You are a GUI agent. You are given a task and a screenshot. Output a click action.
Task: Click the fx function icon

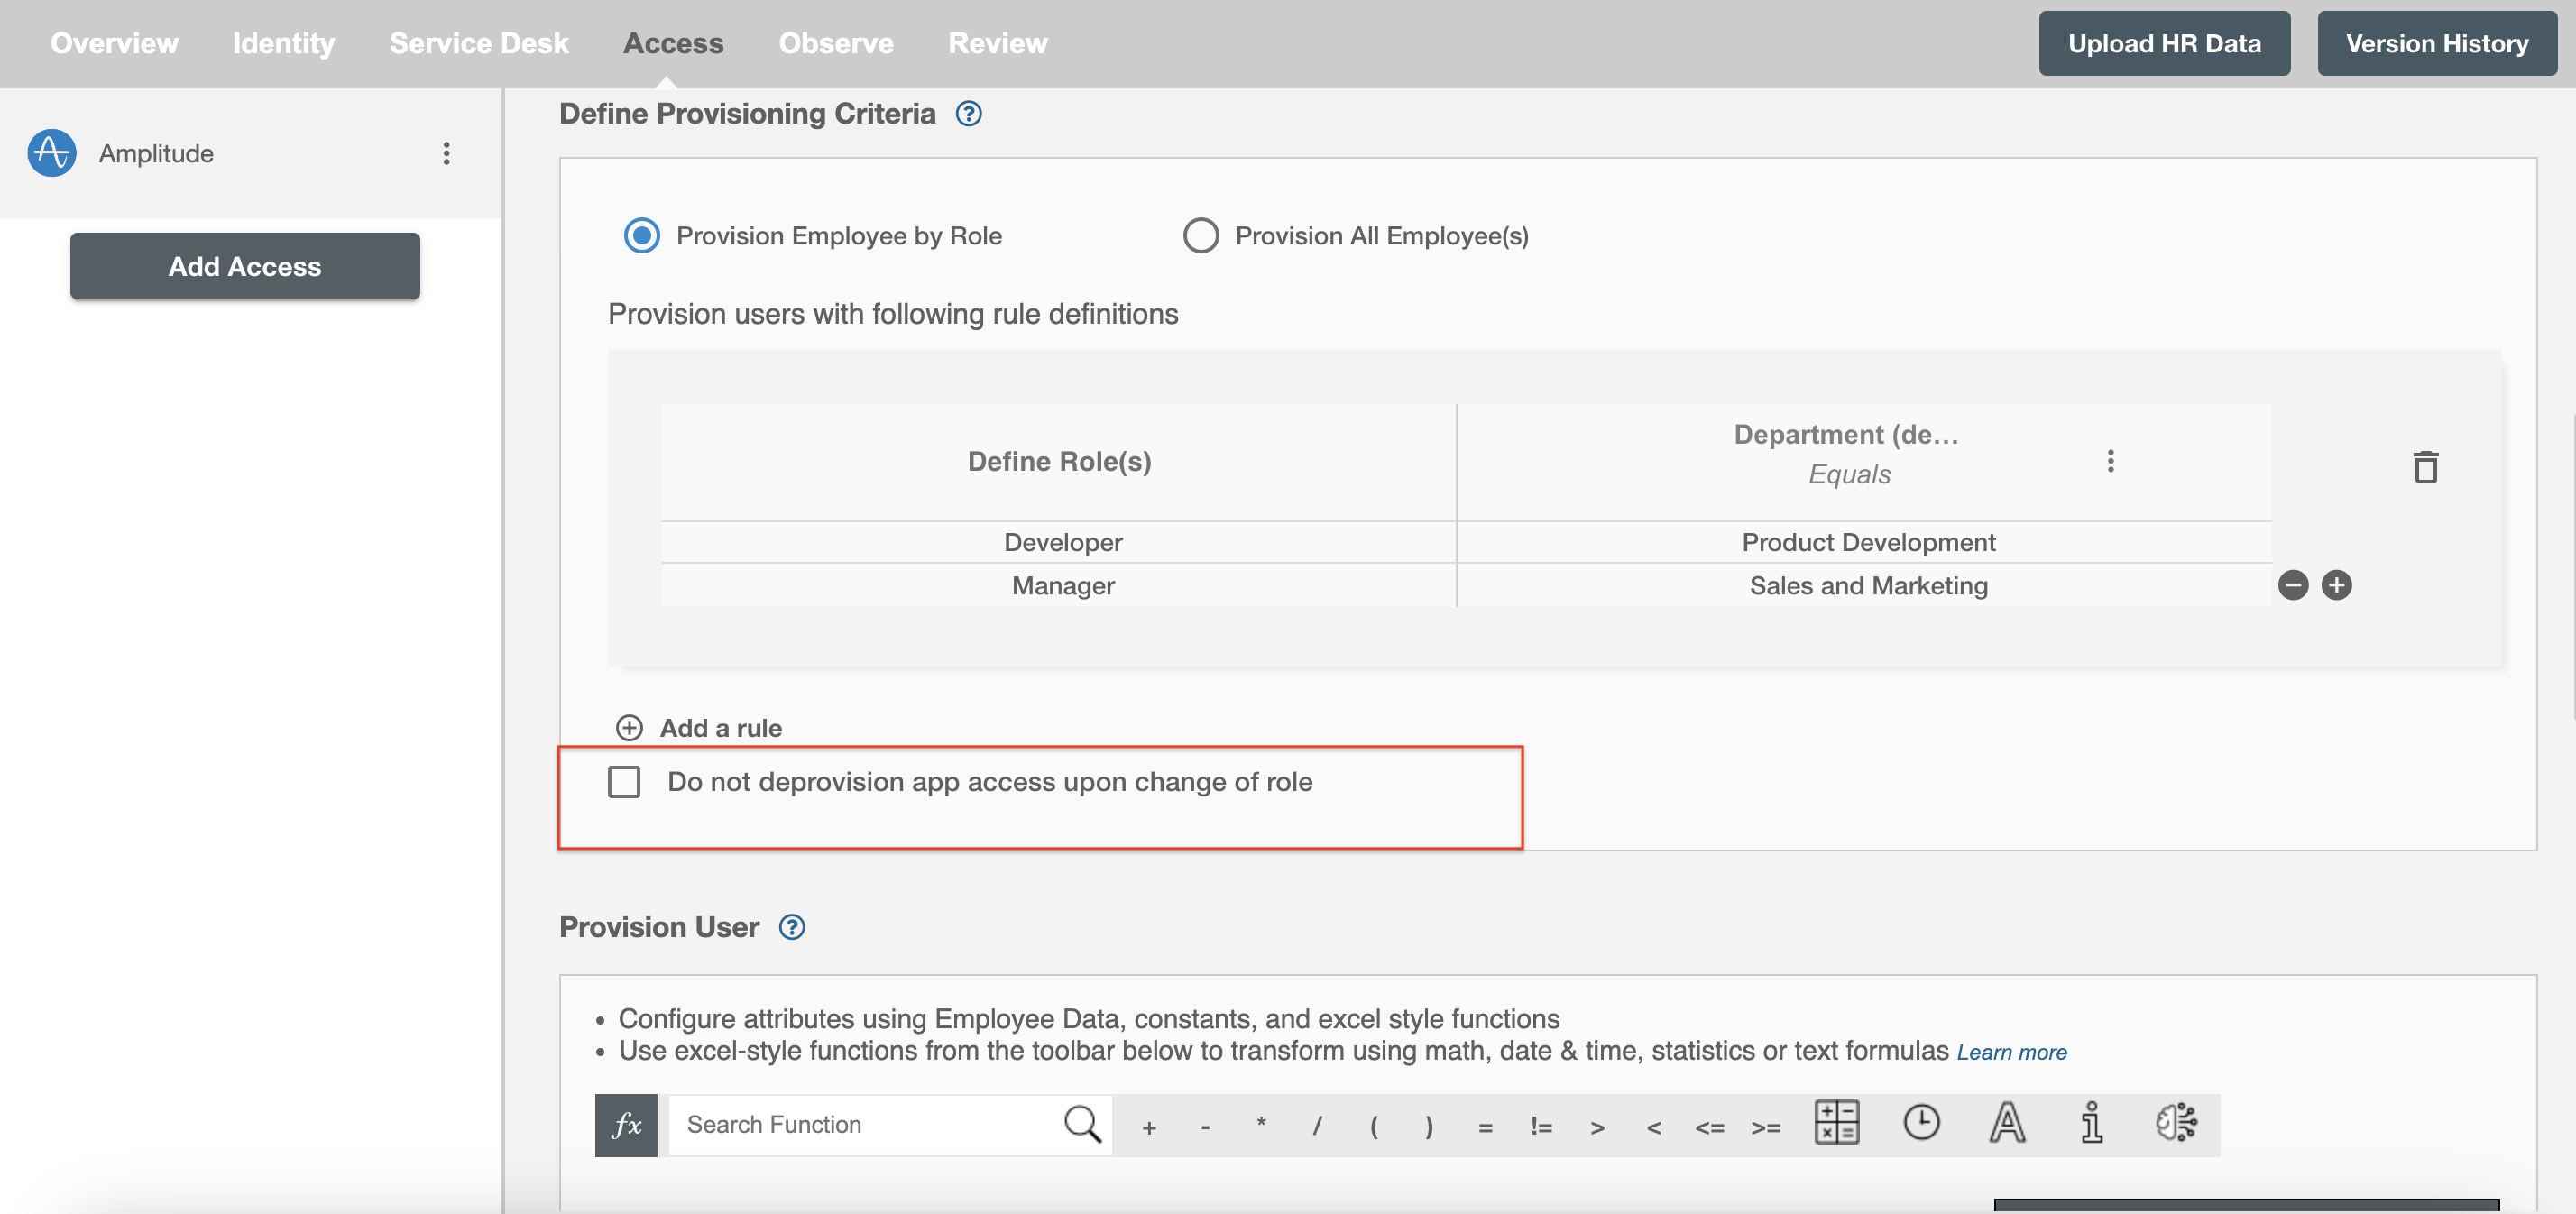click(626, 1125)
